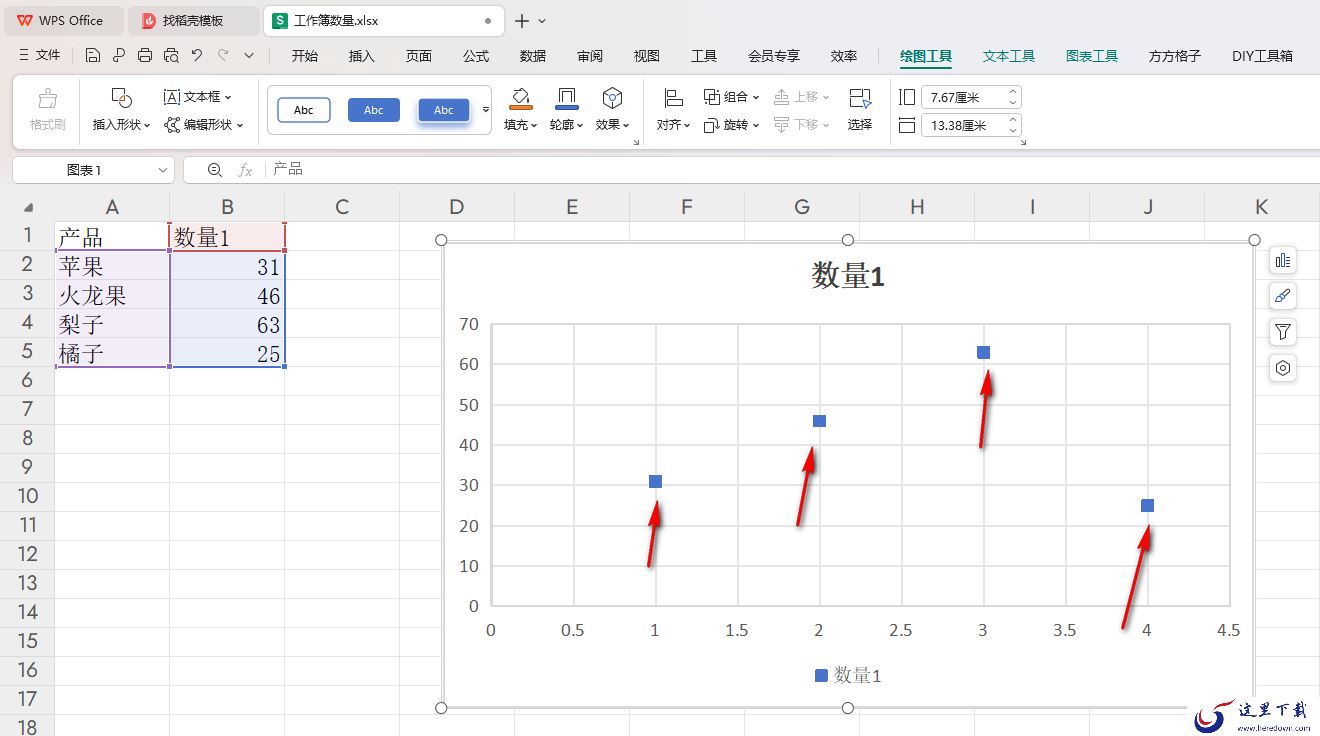Open the 对齐 align menu

point(674,110)
